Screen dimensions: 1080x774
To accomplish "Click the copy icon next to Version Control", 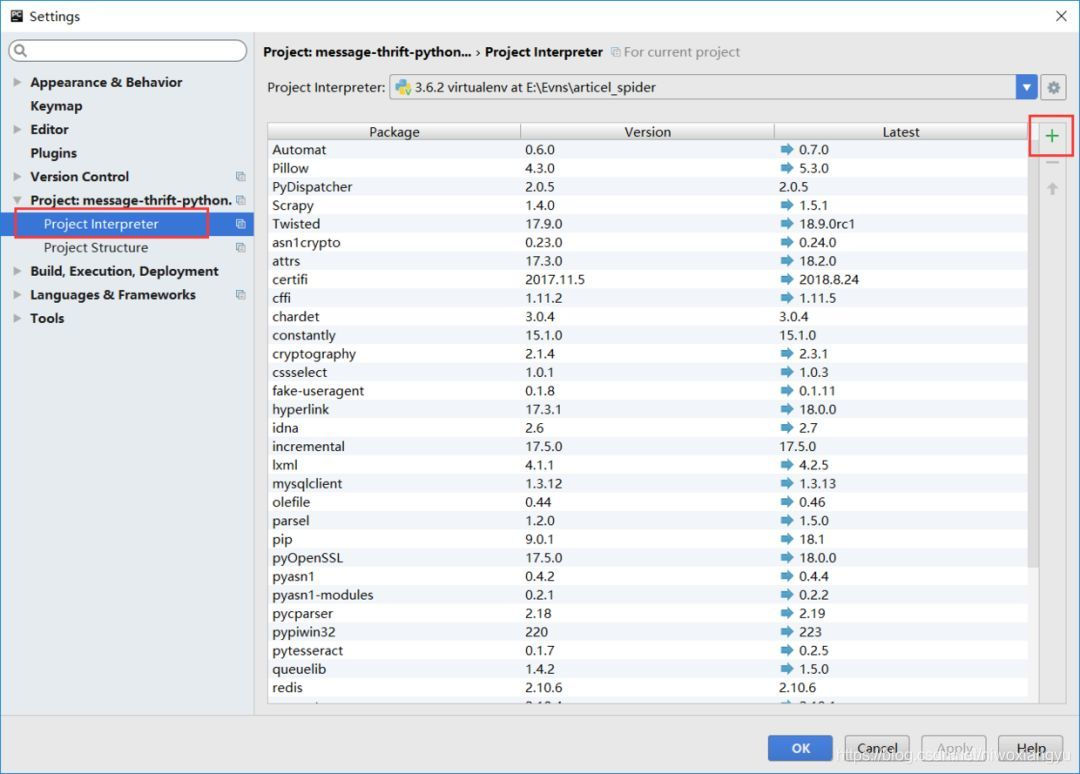I will [x=240, y=176].
